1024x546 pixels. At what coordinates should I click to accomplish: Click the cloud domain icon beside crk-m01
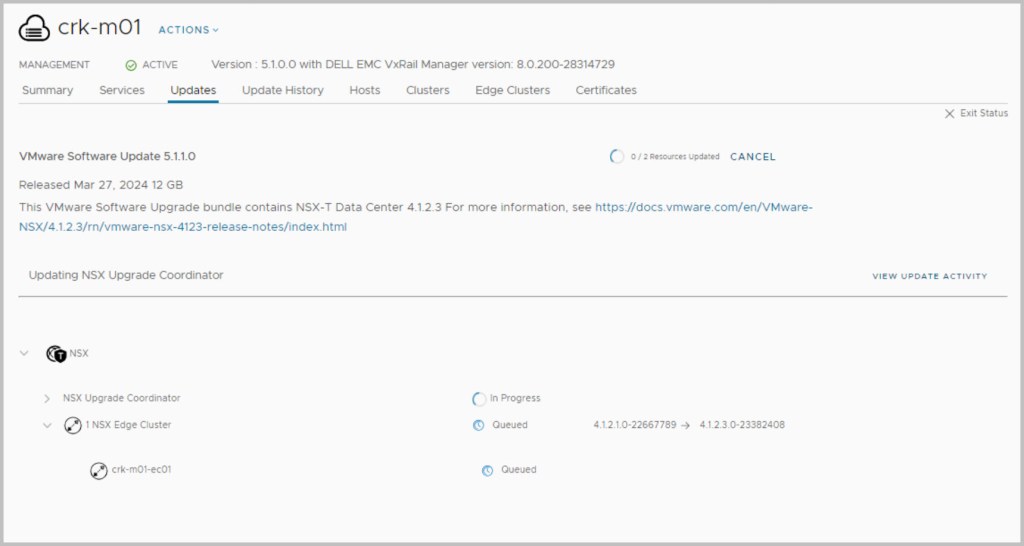pyautogui.click(x=35, y=29)
